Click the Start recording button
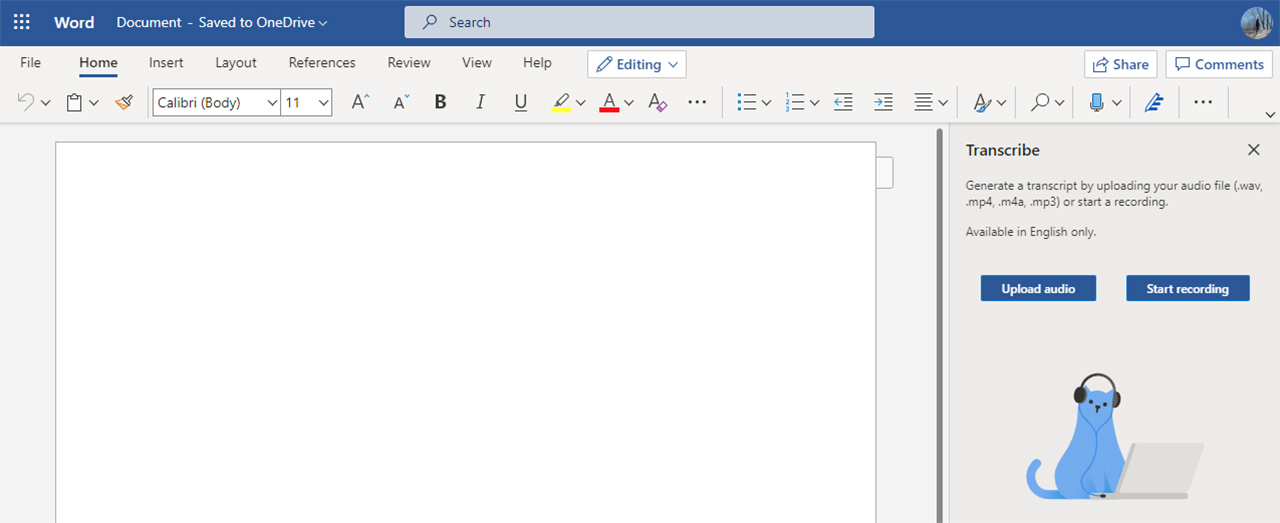 [1188, 288]
